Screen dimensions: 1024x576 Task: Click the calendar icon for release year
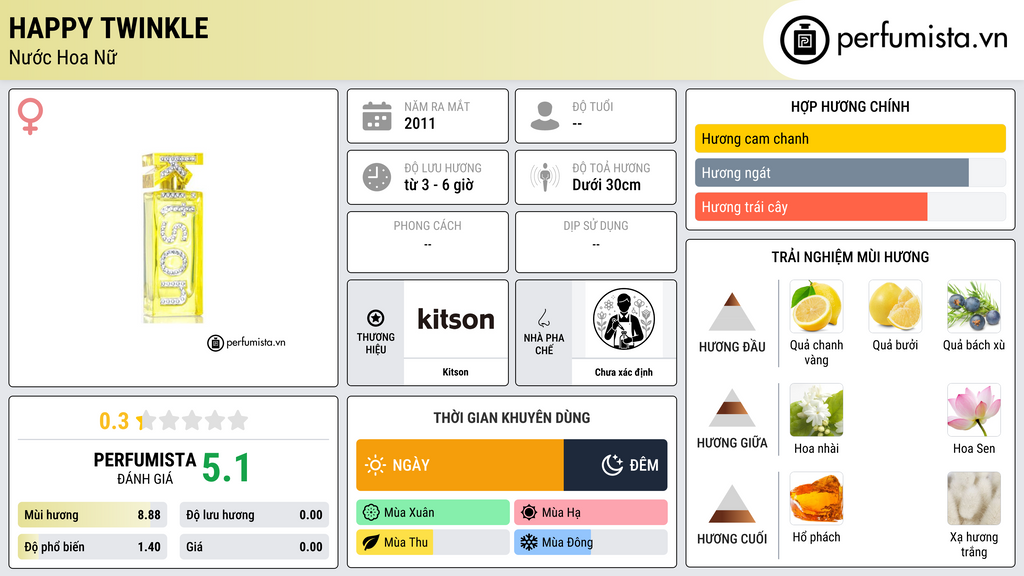(377, 116)
